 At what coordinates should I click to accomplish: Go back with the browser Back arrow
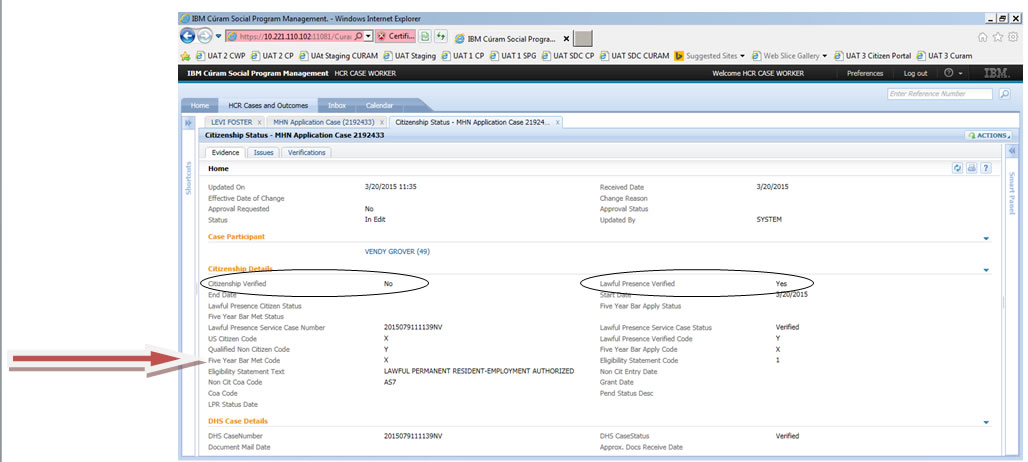tap(188, 37)
